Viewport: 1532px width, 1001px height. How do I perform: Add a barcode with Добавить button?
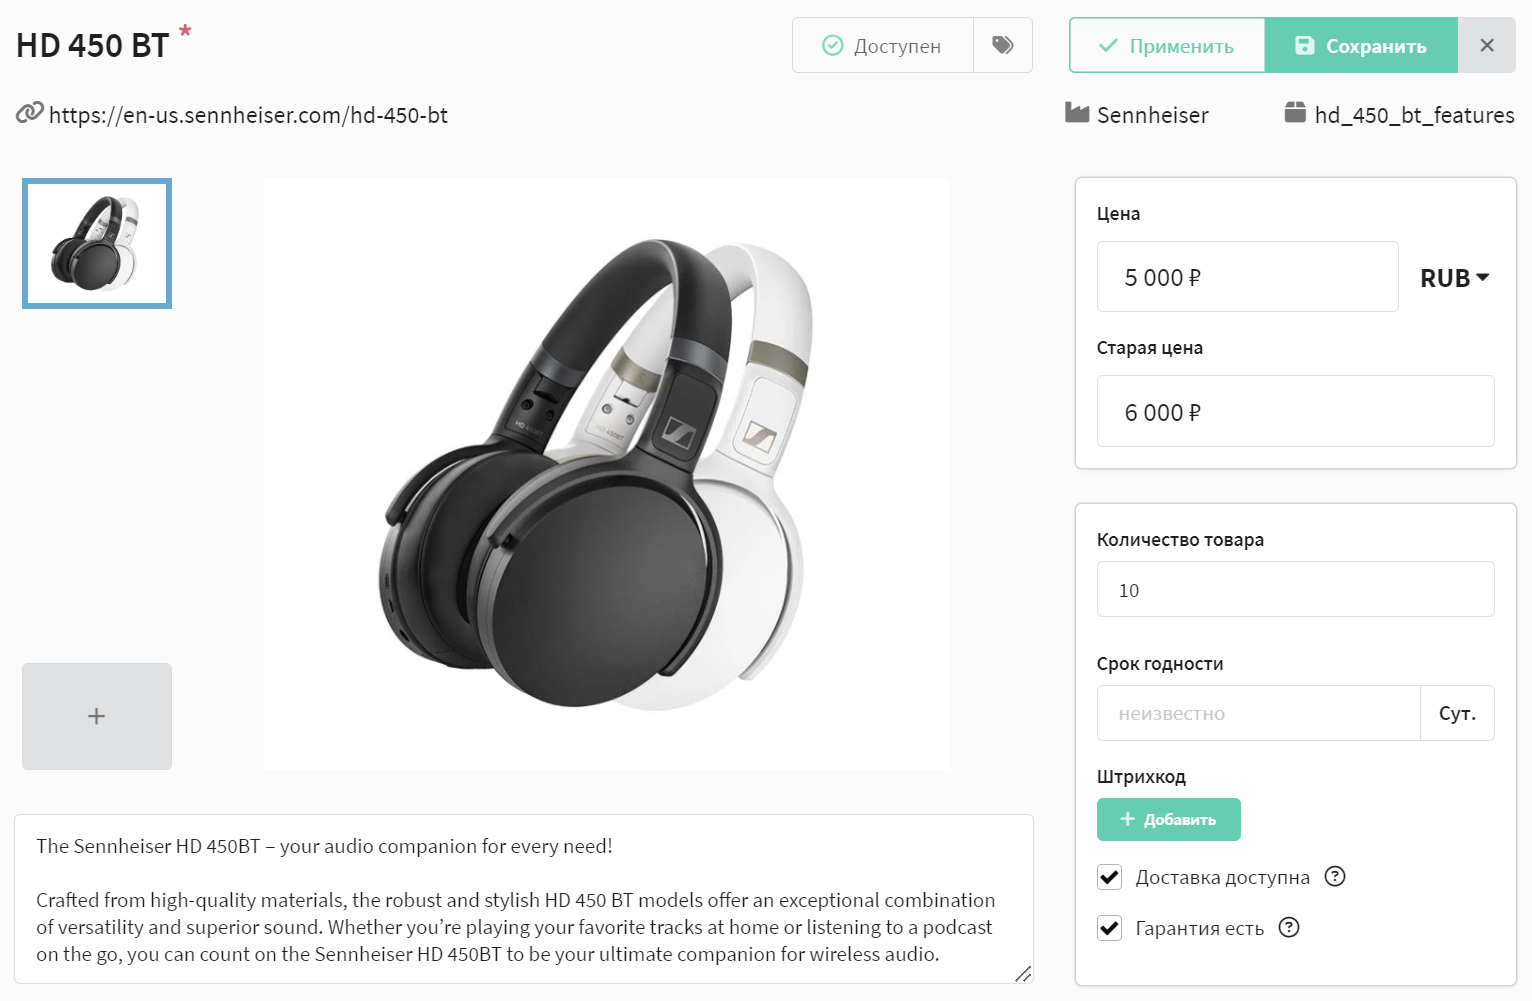pos(1168,820)
